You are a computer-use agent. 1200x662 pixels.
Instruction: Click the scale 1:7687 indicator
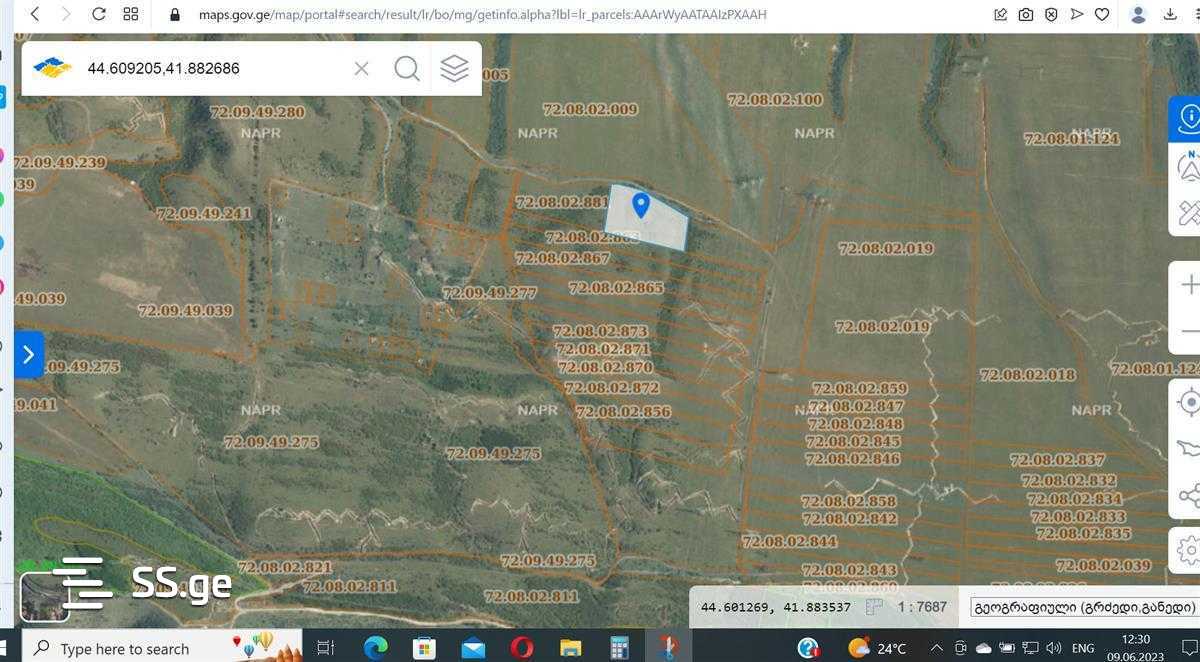pyautogui.click(x=921, y=607)
